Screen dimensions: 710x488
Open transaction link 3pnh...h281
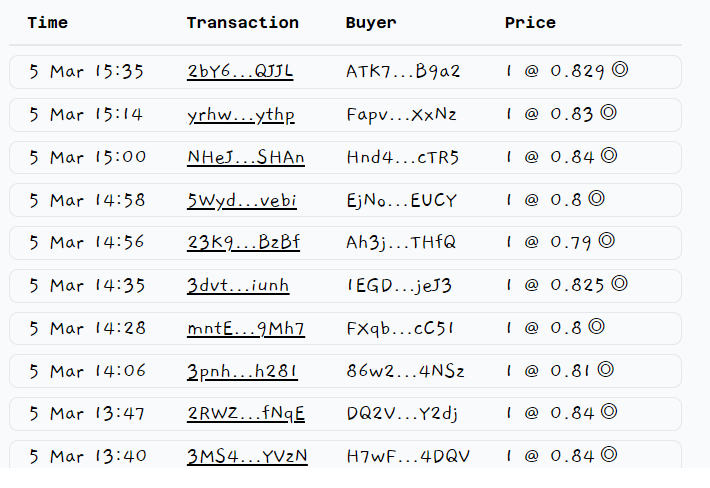tap(242, 371)
